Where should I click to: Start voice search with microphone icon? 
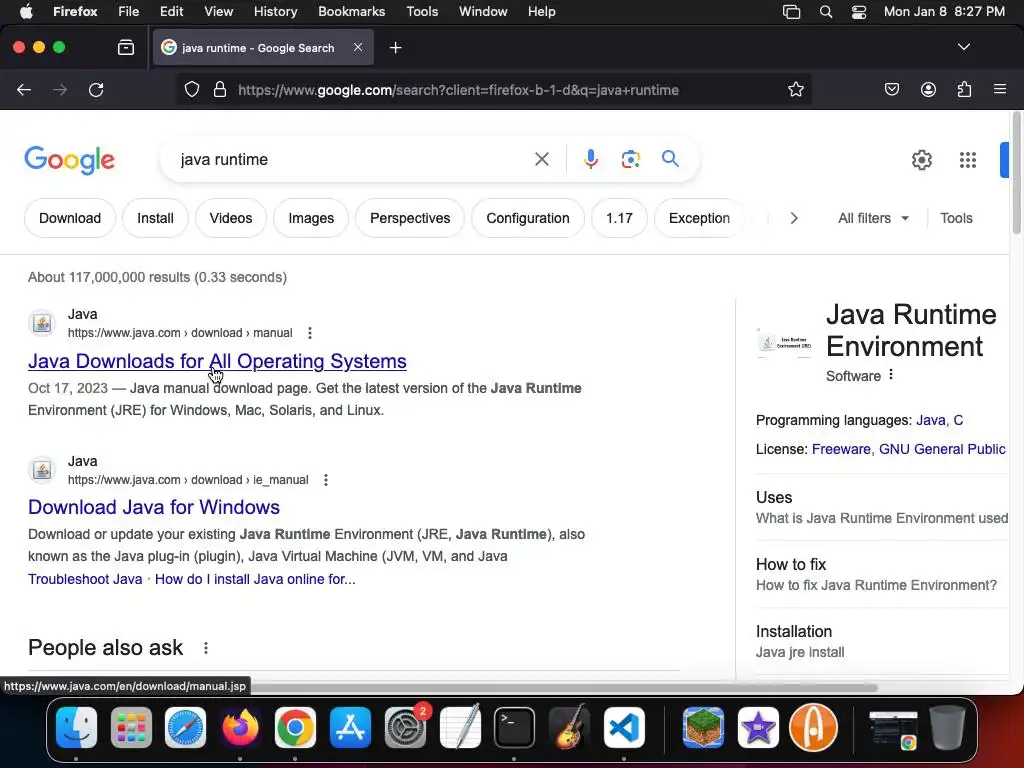[x=590, y=159]
